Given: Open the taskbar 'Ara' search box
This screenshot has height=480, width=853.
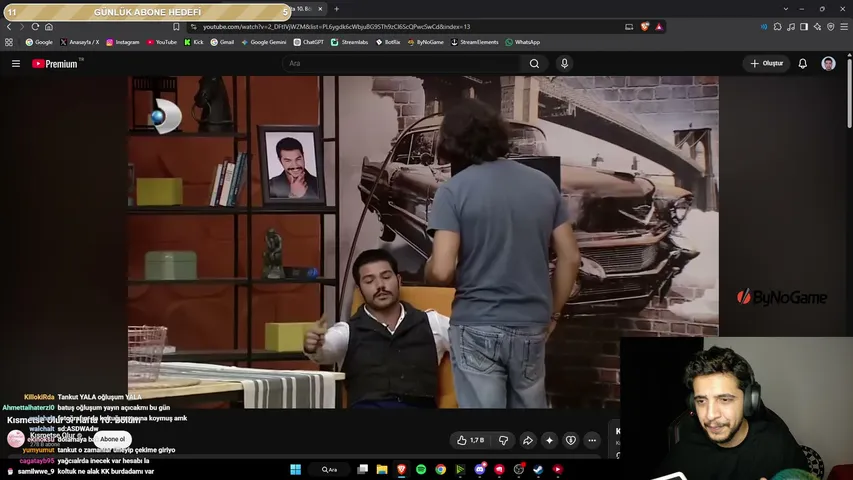Looking at the screenshot, I should click(x=329, y=469).
